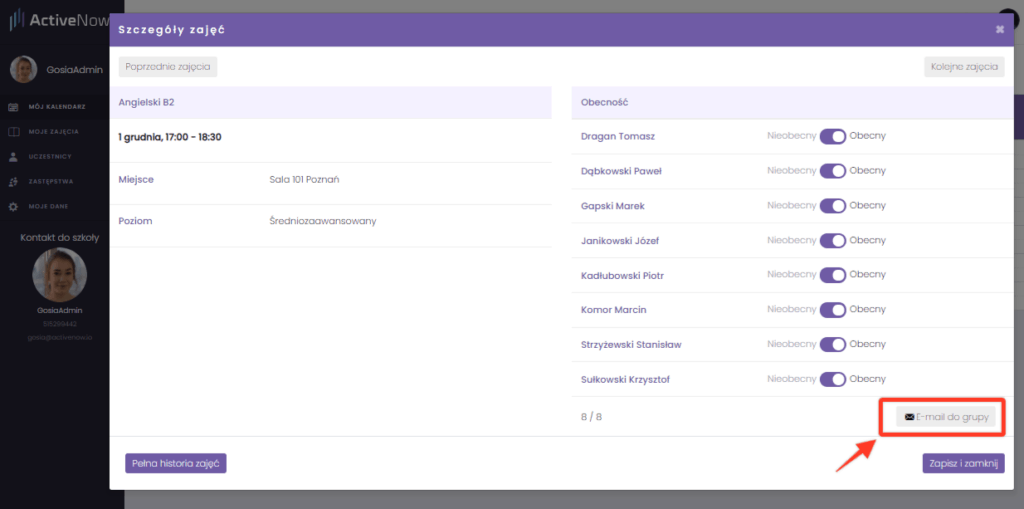Go to Kolejne zajęcia
This screenshot has height=509, width=1024.
[x=964, y=67]
